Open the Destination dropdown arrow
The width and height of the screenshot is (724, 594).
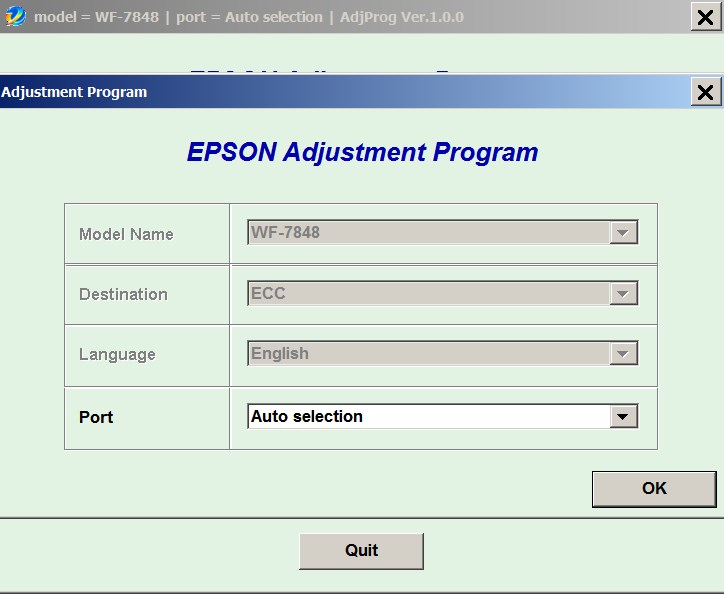coord(623,293)
